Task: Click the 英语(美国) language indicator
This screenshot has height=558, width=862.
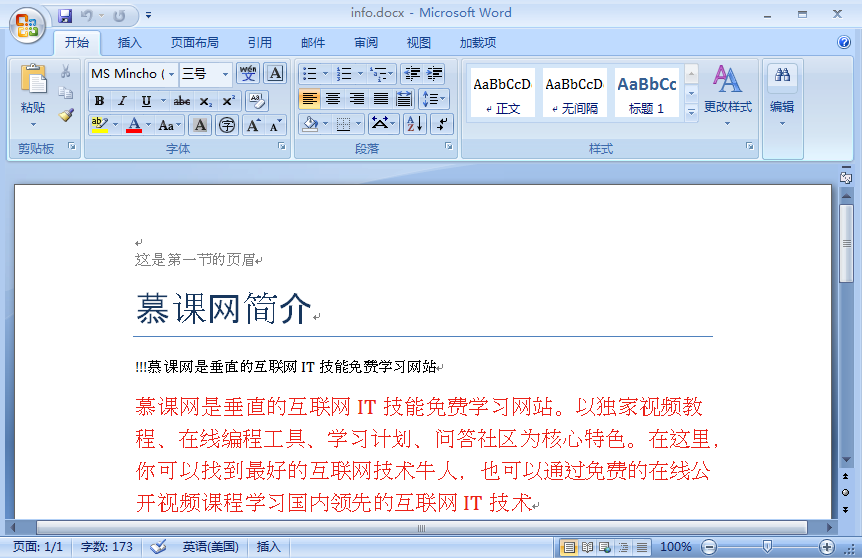Action: (x=211, y=547)
